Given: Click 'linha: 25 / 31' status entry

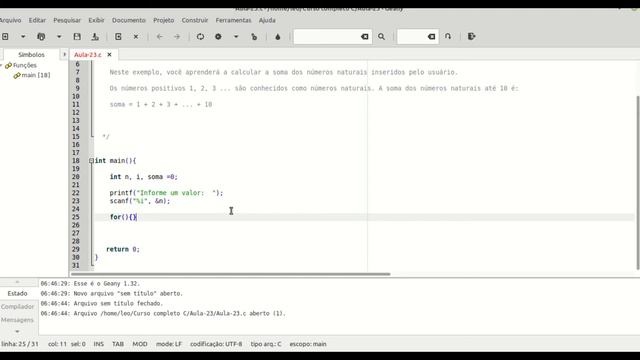Looking at the screenshot, I should 20,344.
